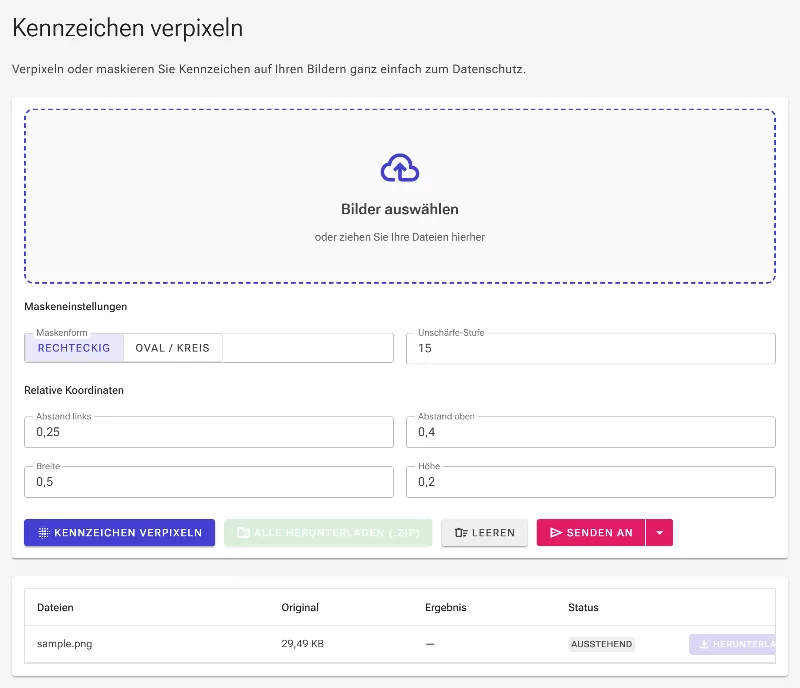Click the AUSSTEHEND status badge

coord(602,644)
